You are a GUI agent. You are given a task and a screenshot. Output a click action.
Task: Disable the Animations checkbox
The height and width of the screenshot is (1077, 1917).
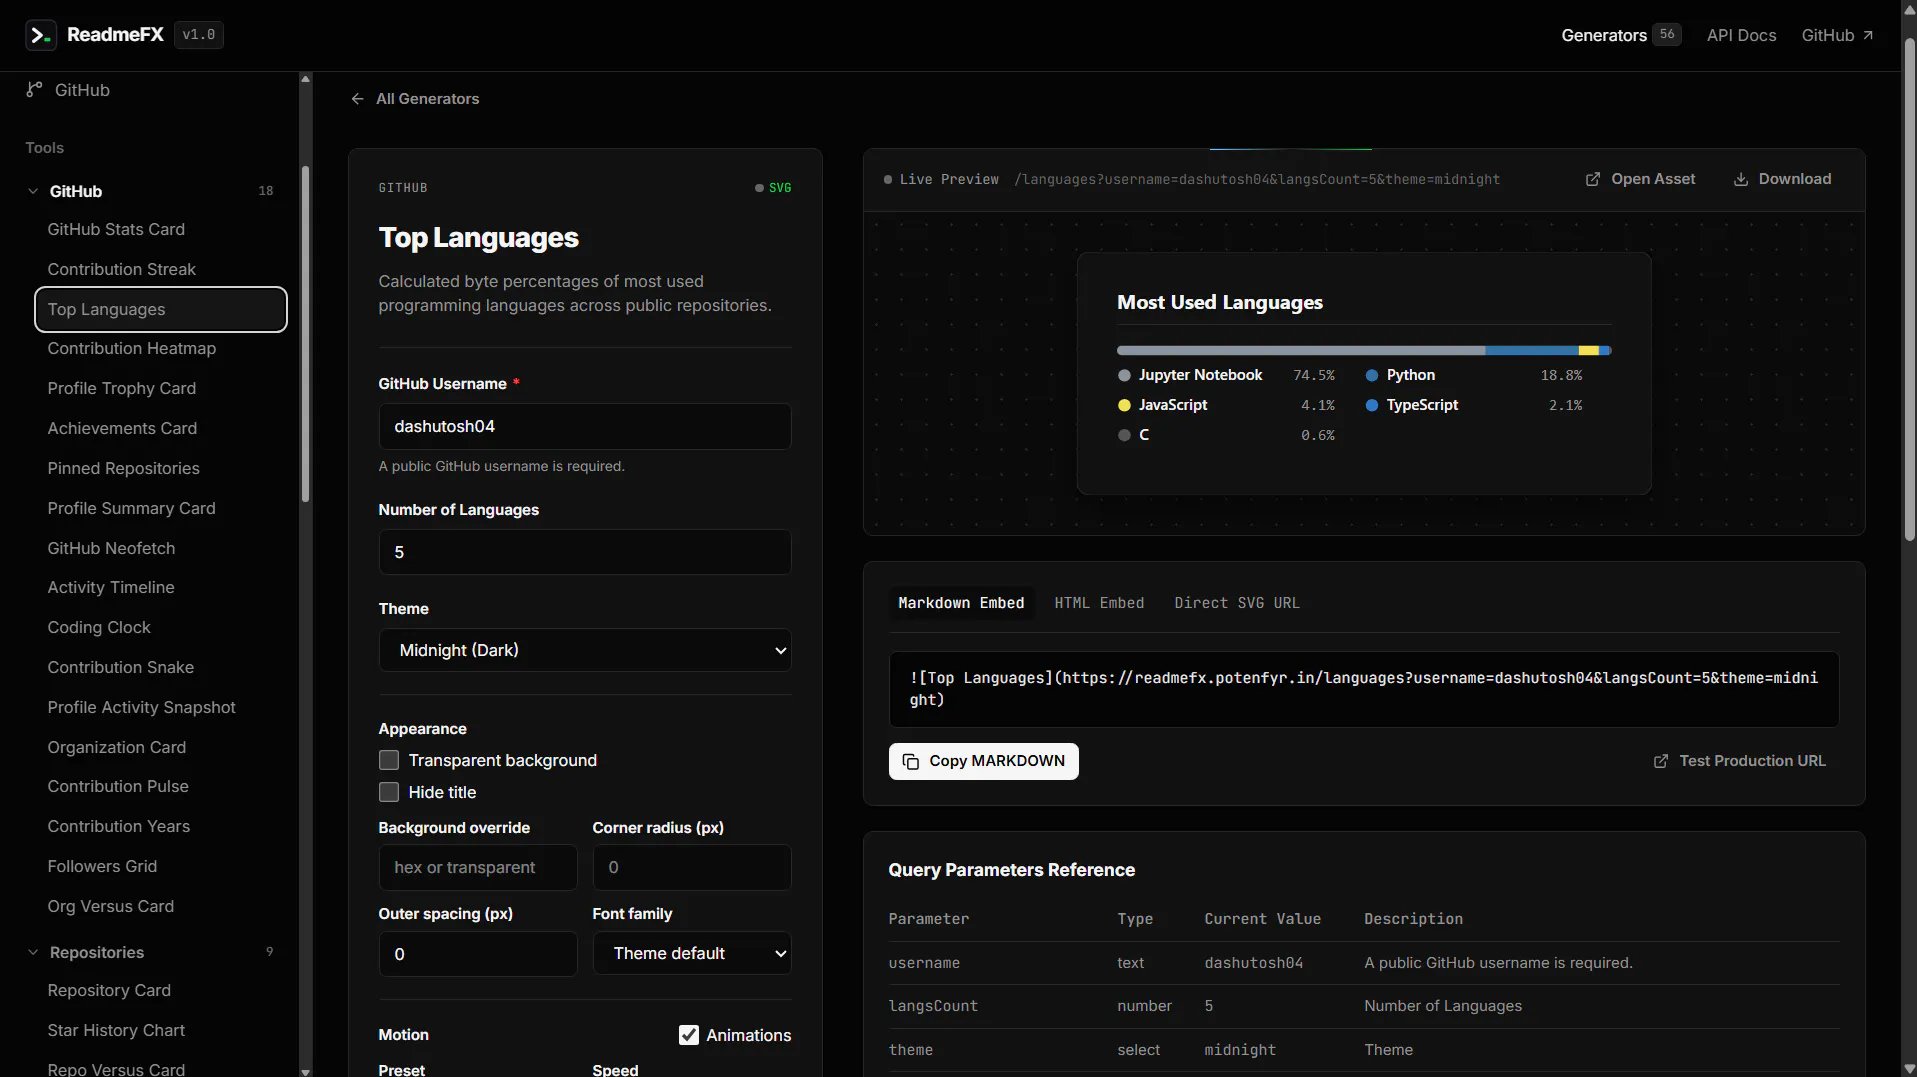689,1035
